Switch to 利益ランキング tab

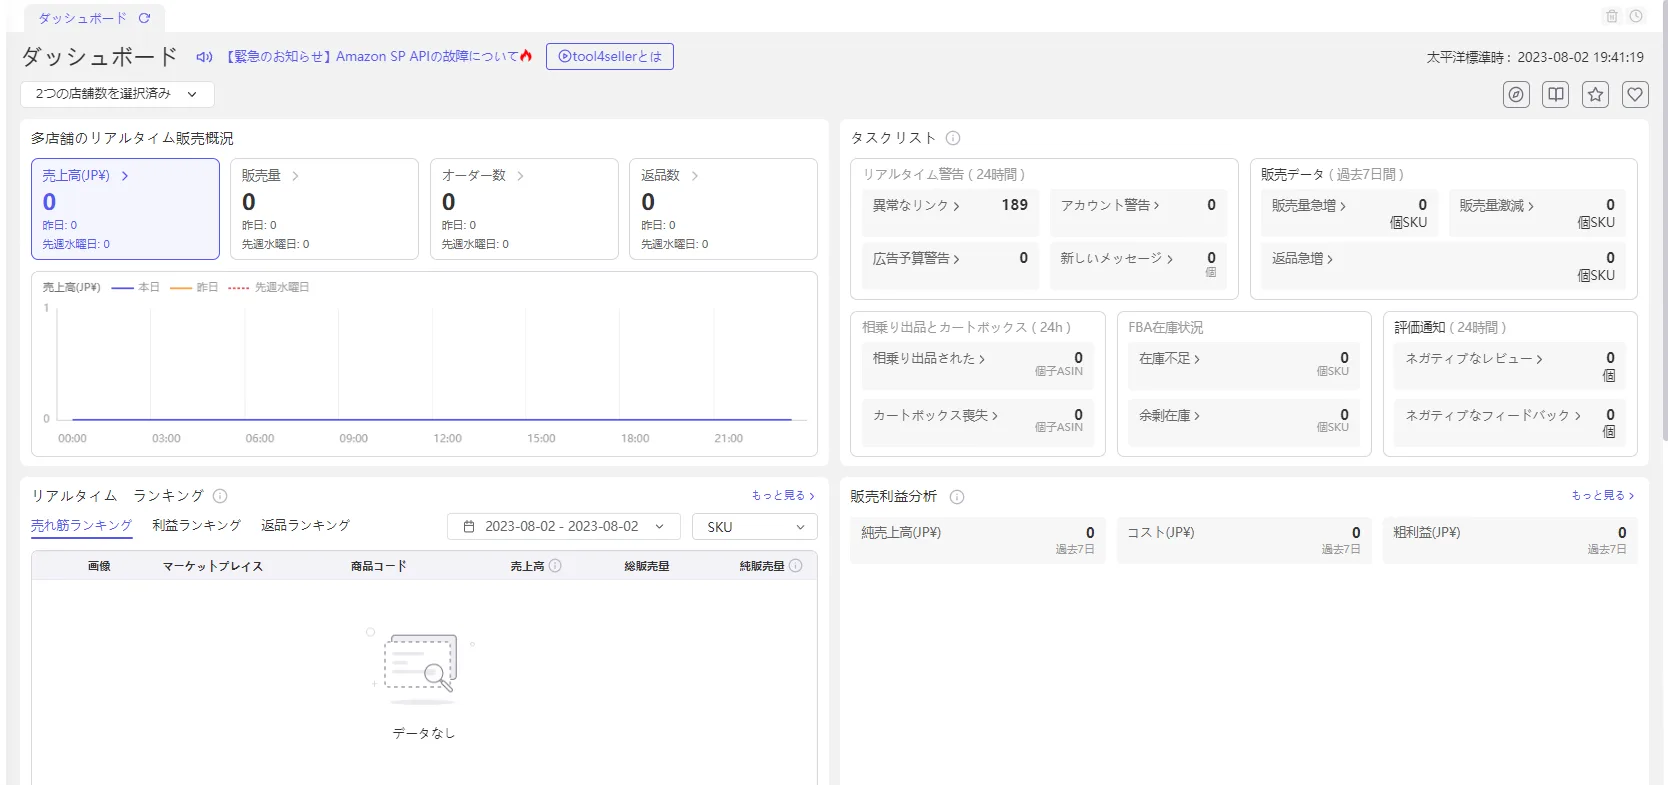[x=196, y=525]
